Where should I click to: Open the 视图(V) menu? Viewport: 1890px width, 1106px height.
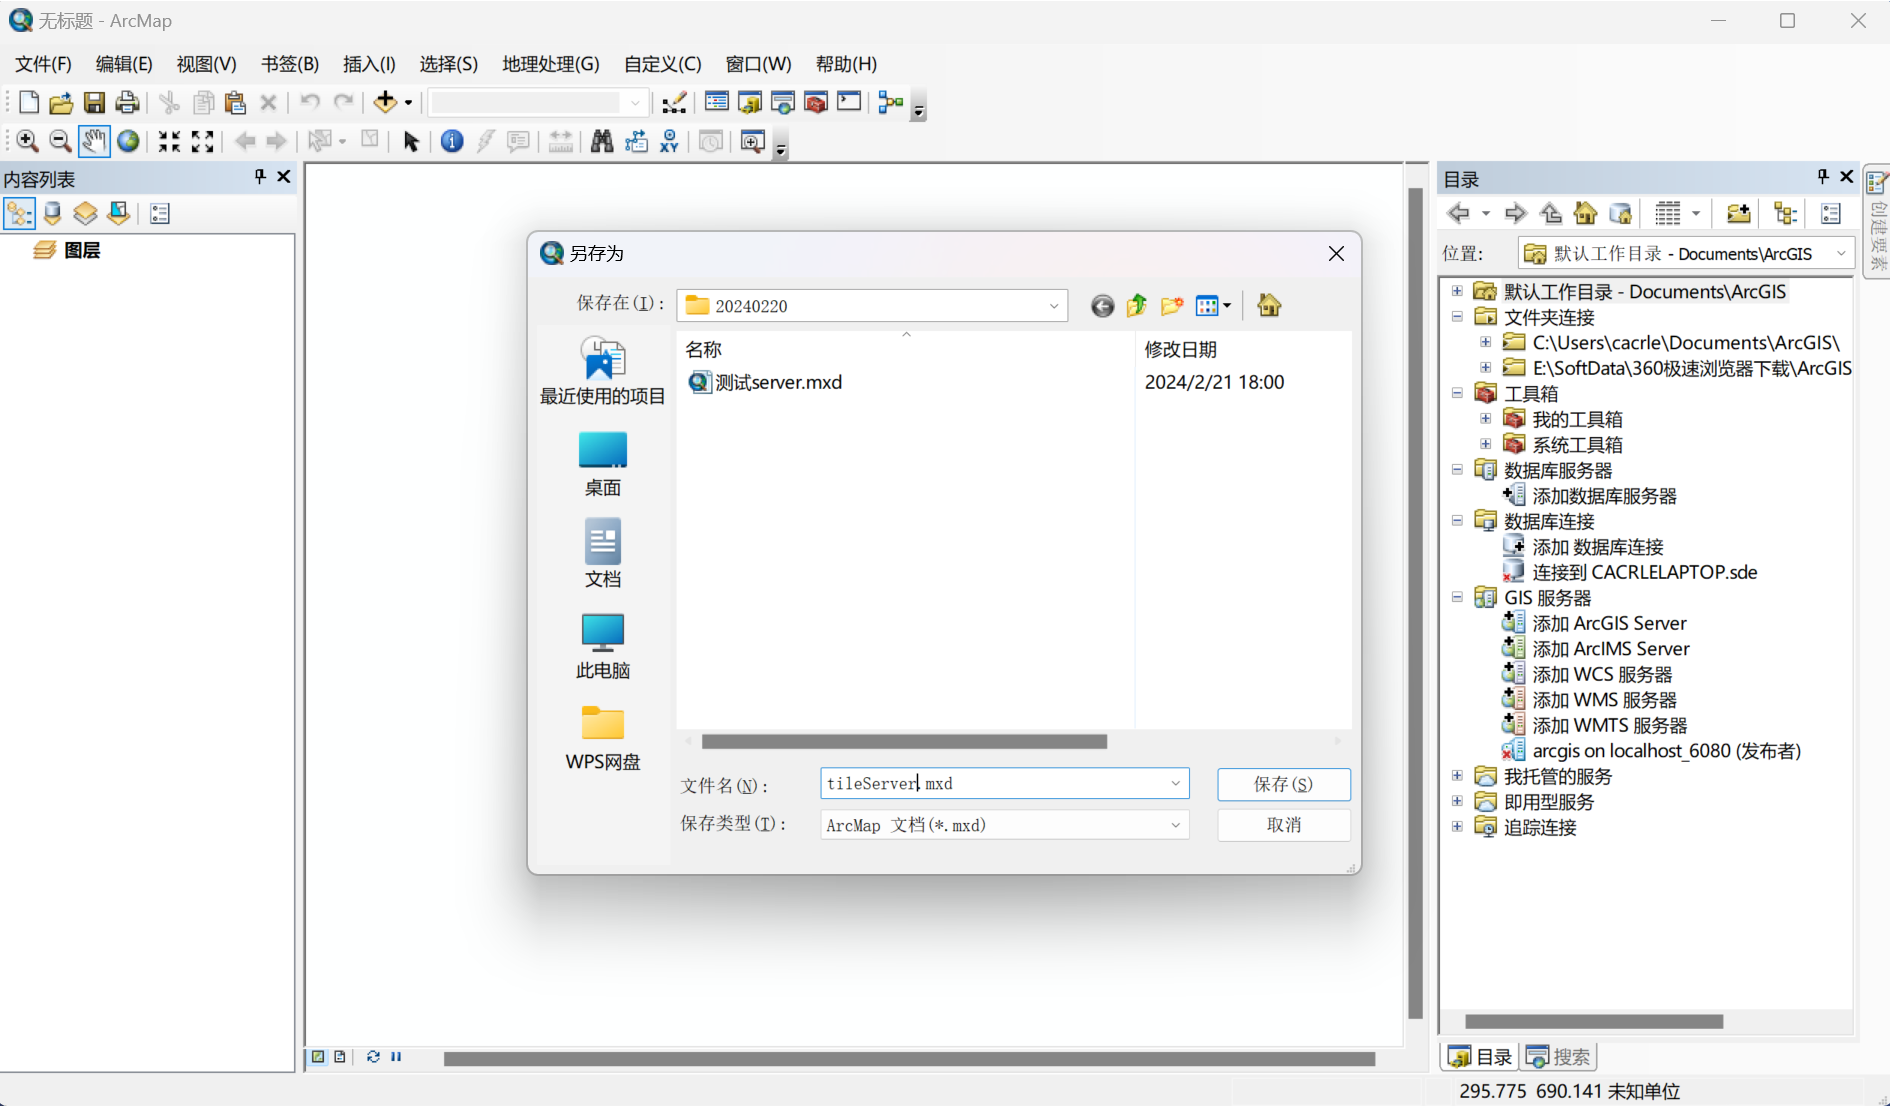pyautogui.click(x=207, y=64)
